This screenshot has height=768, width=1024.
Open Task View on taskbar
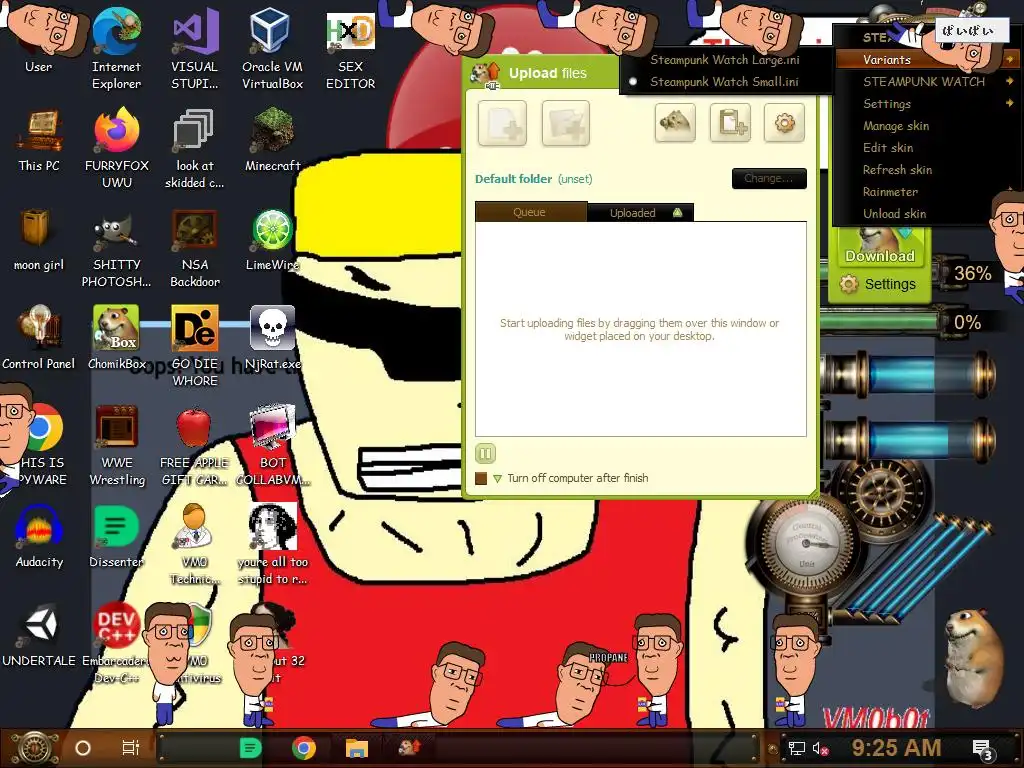[x=131, y=748]
